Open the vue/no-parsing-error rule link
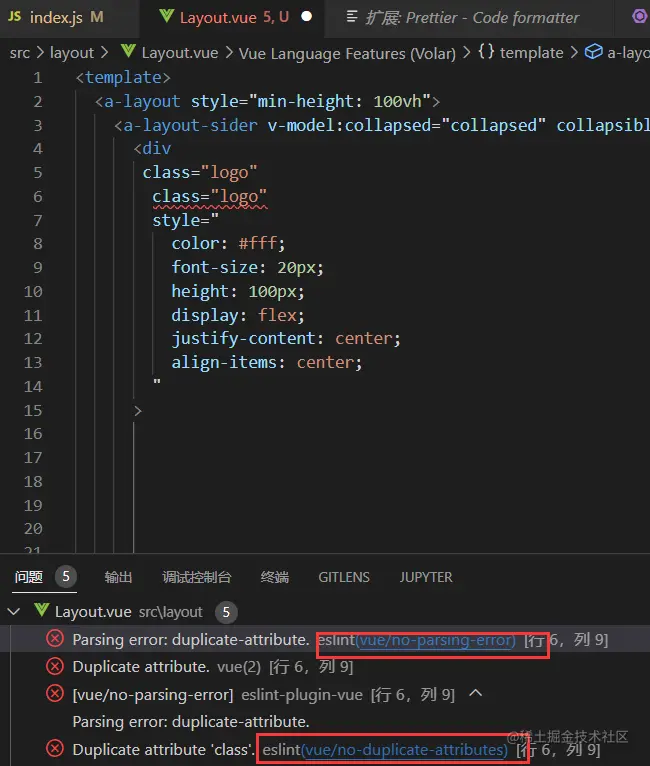650x766 pixels. (x=435, y=639)
